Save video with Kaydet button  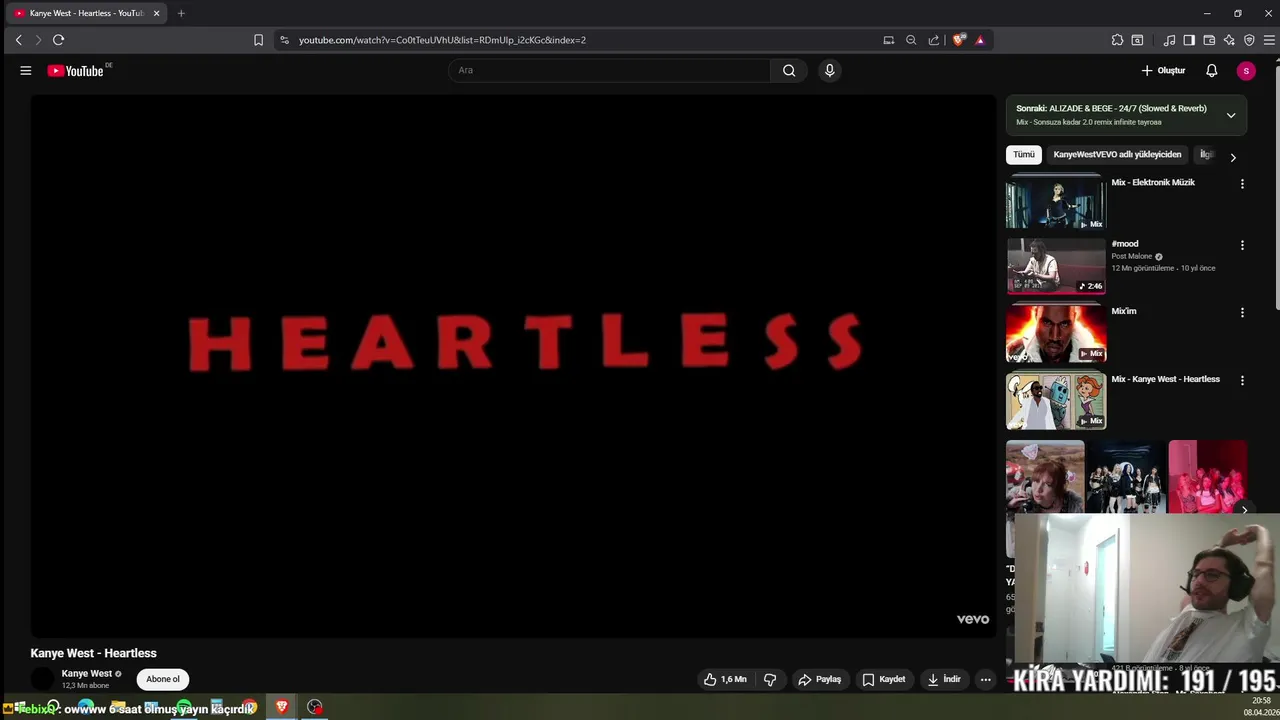[x=884, y=679]
